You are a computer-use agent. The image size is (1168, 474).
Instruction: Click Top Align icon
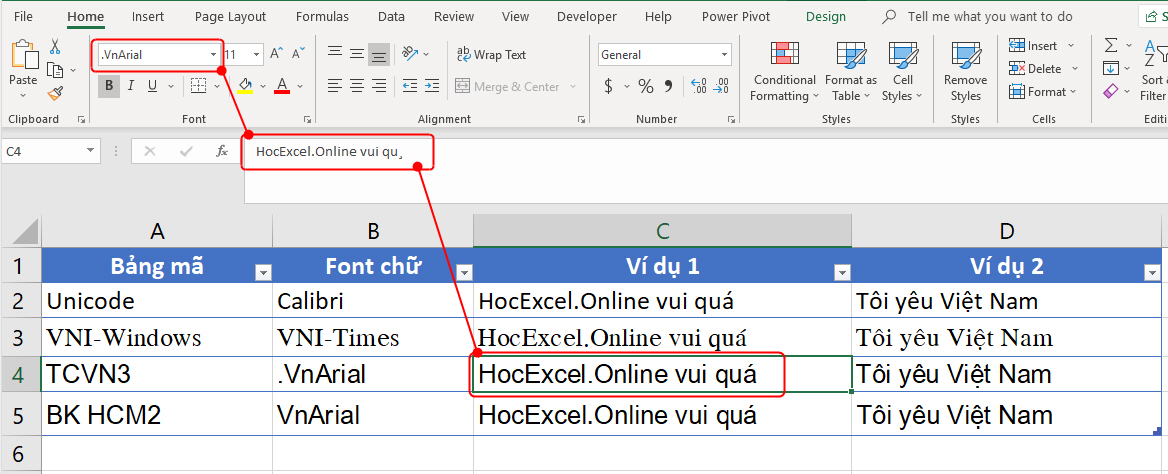point(335,54)
